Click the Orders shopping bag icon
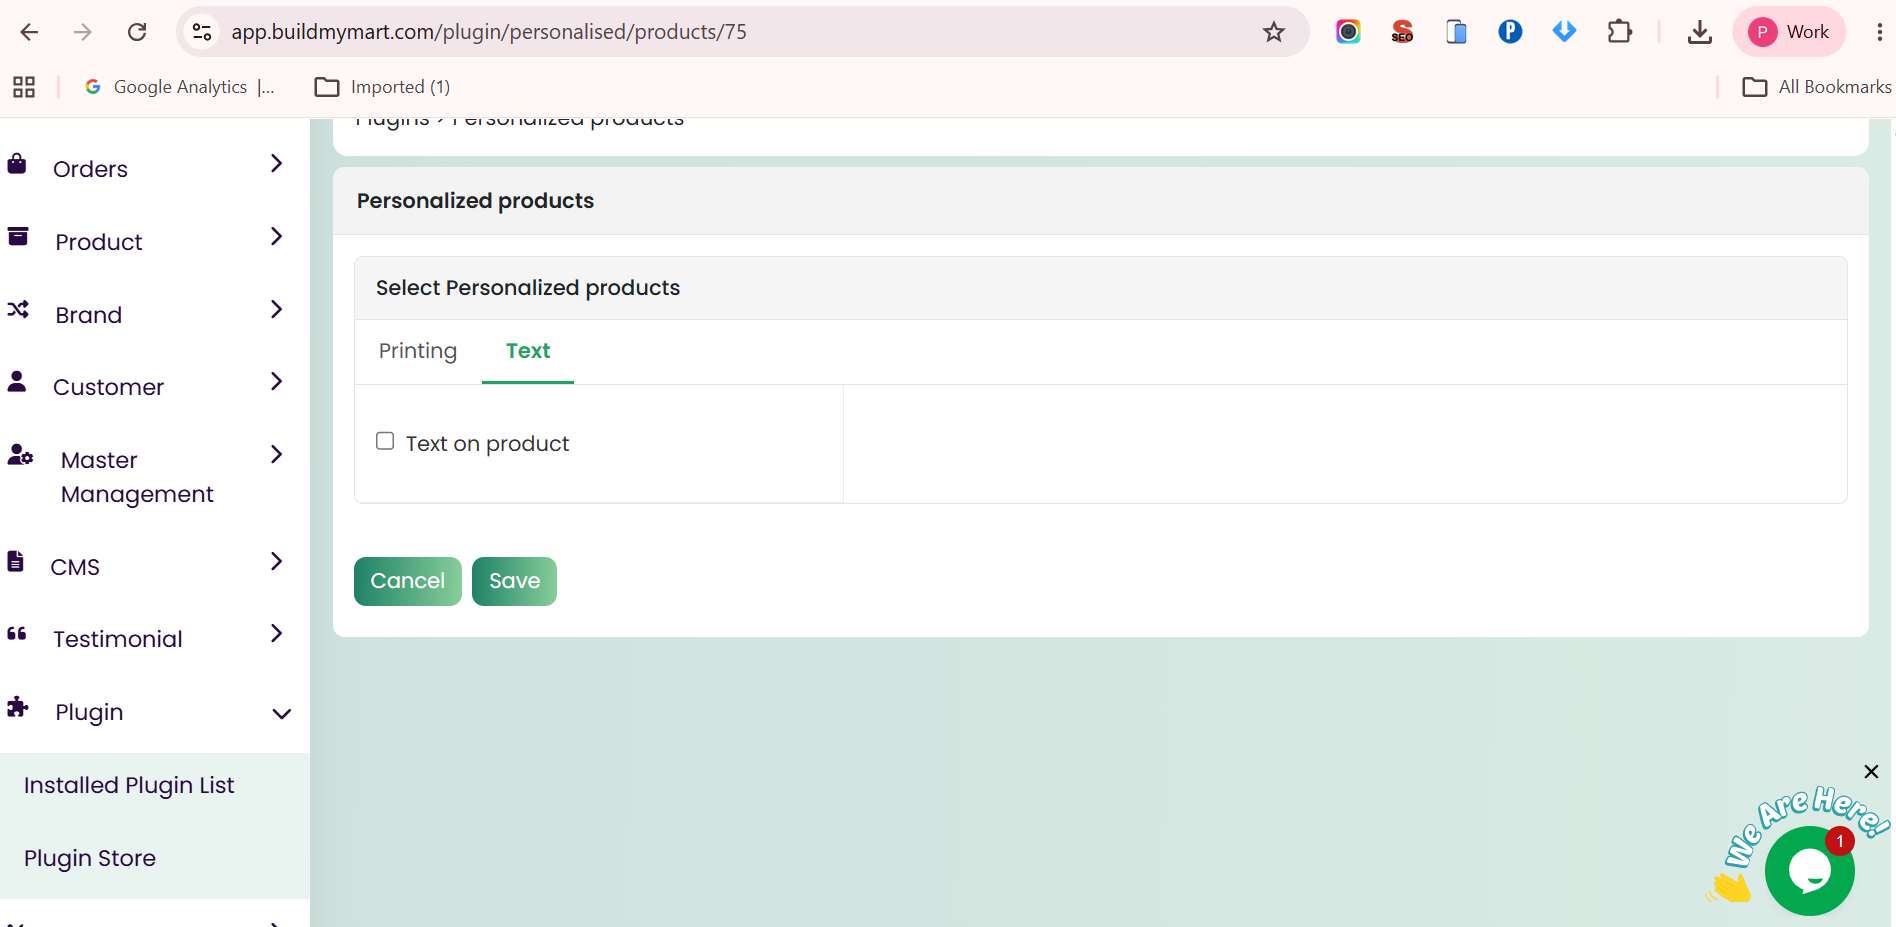This screenshot has width=1896, height=927. pyautogui.click(x=17, y=164)
